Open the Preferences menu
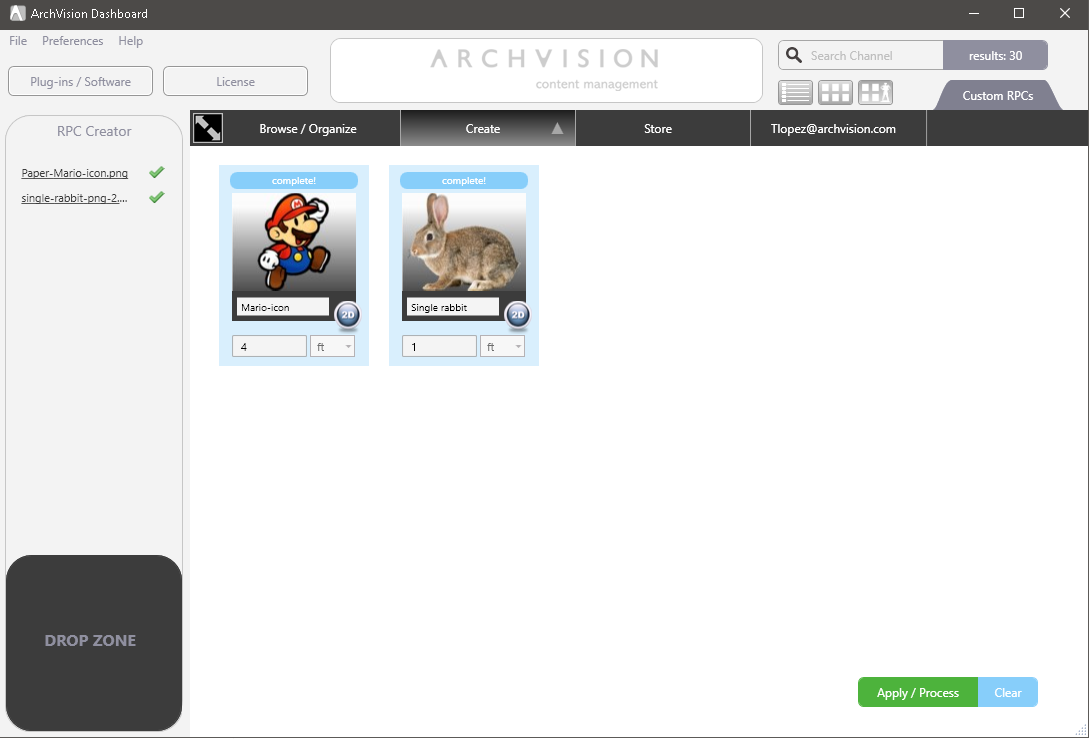The width and height of the screenshot is (1089, 739). pos(72,41)
